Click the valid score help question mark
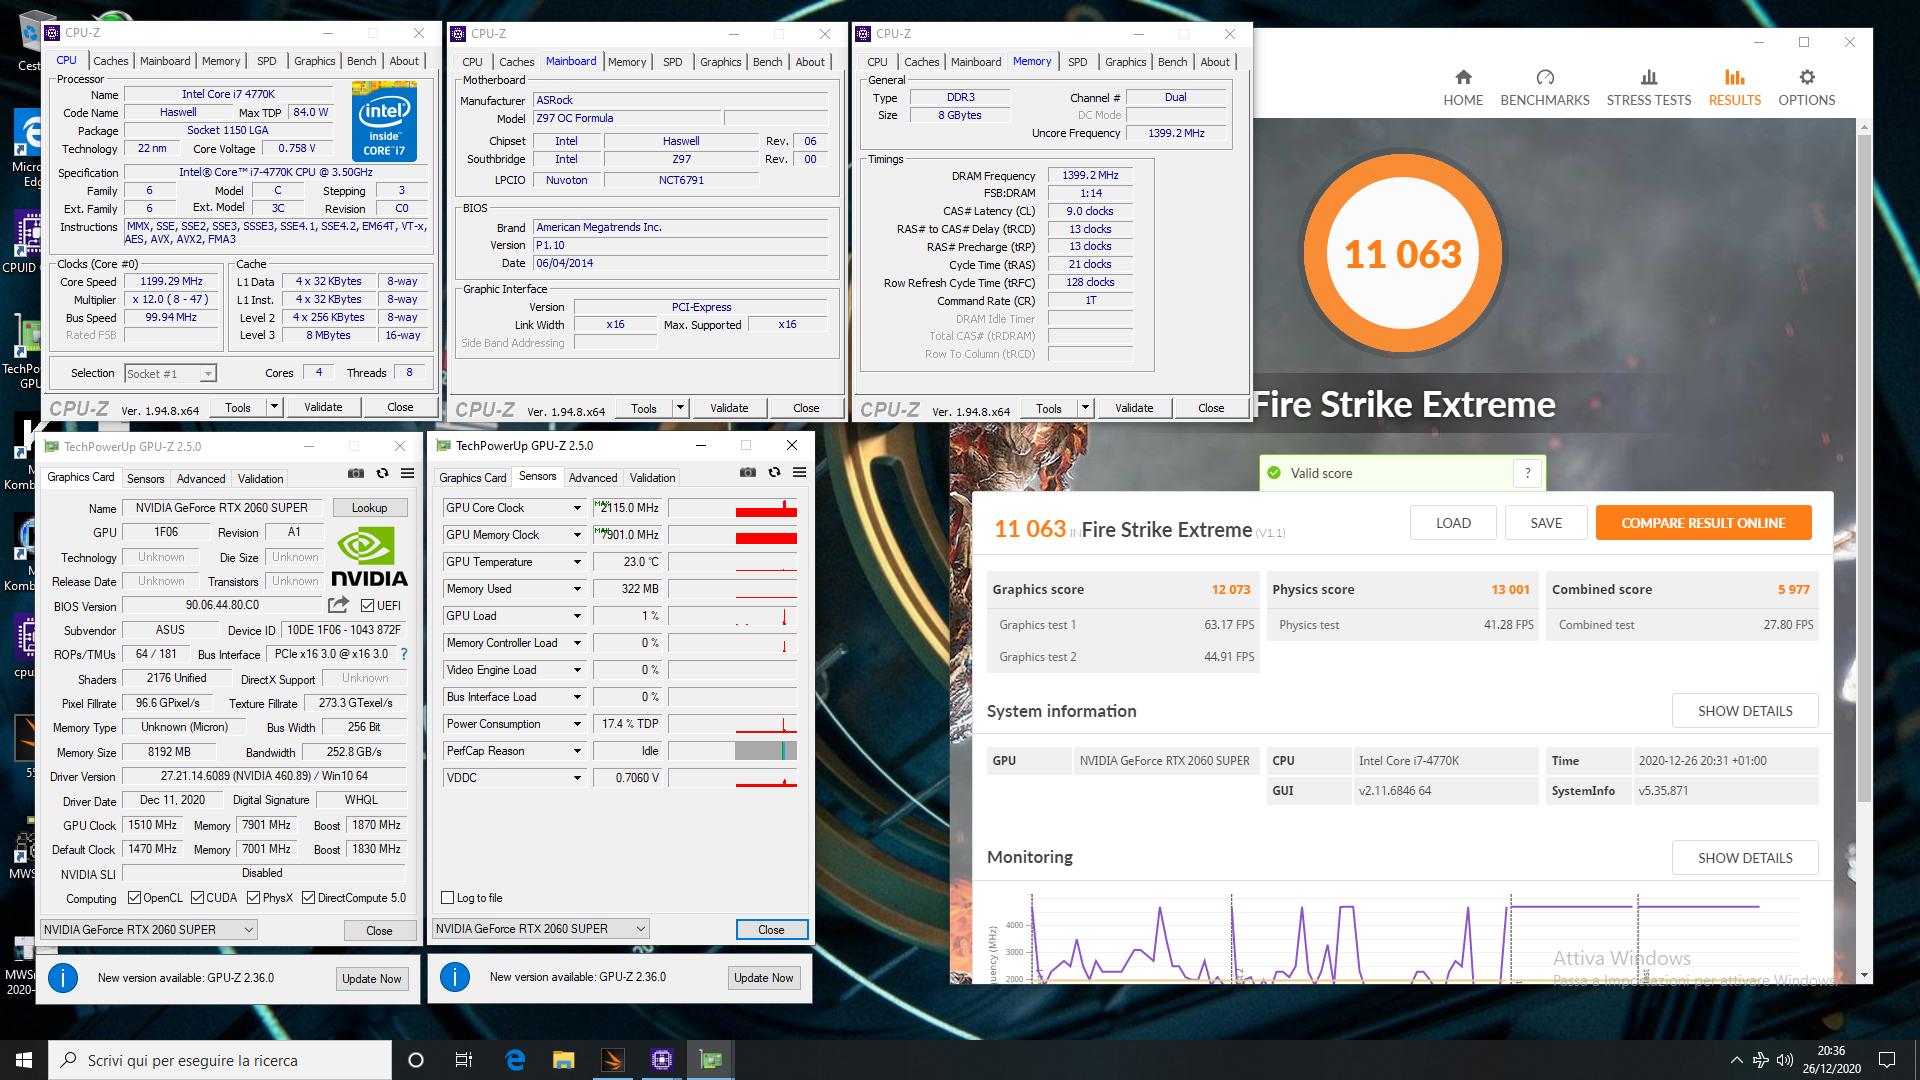1920x1080 pixels. coord(1527,474)
